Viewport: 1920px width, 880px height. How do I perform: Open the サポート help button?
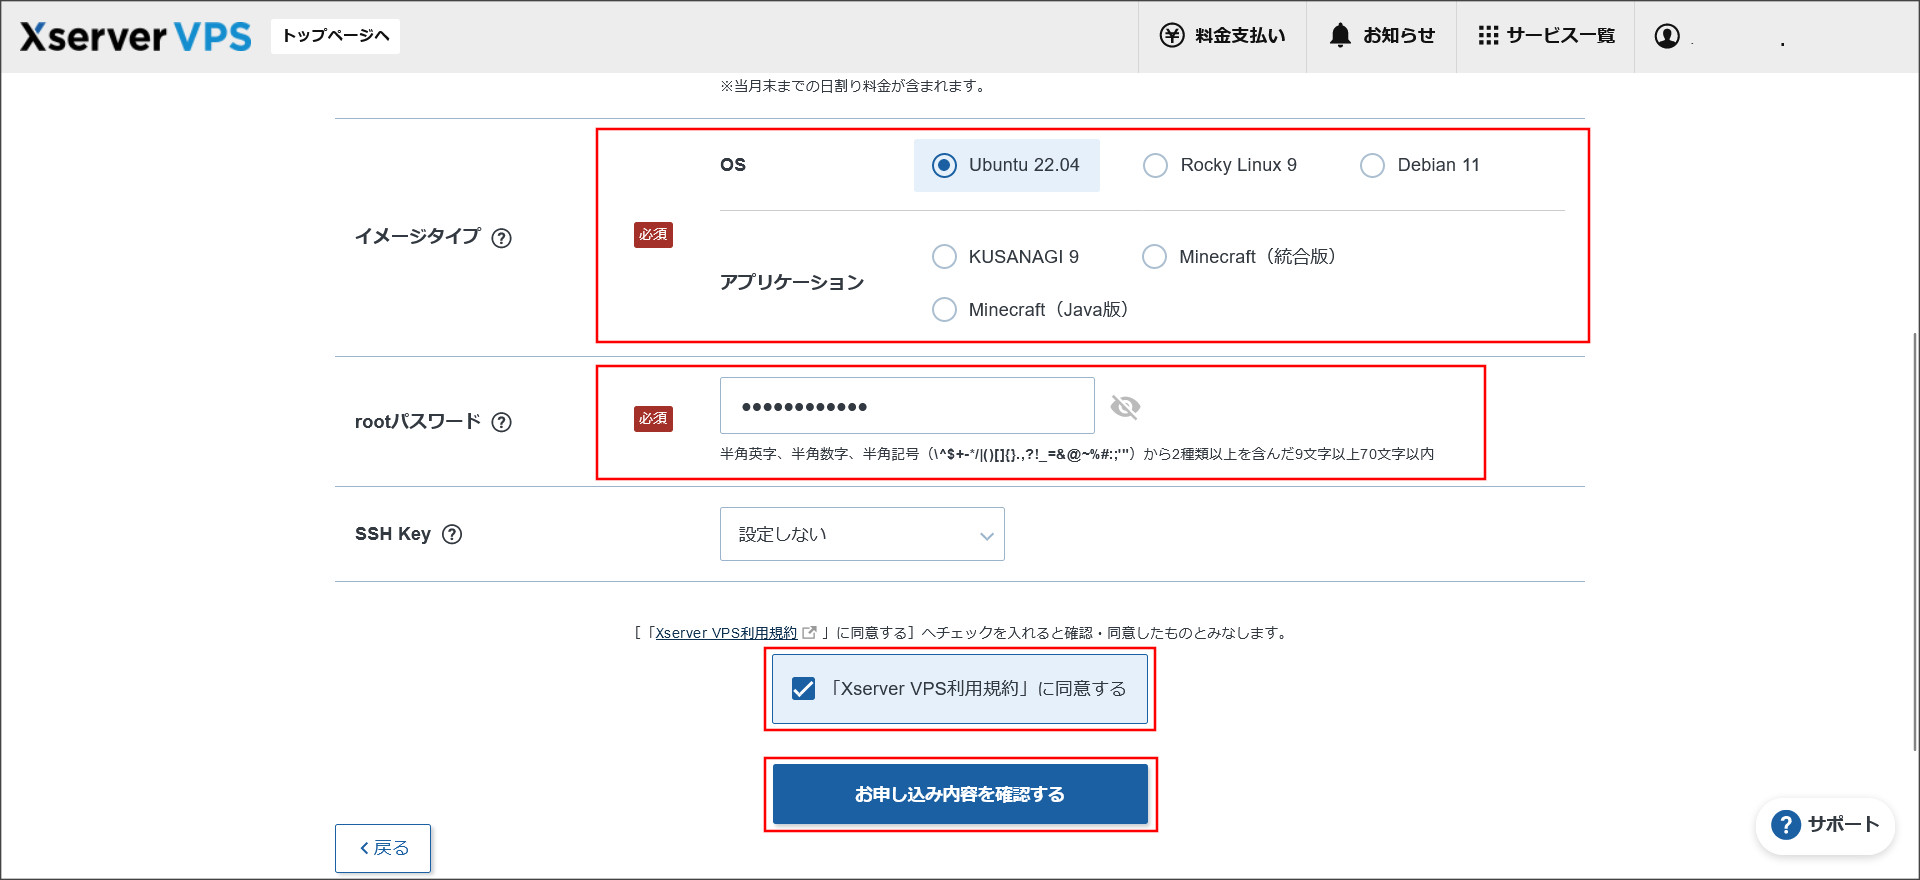tap(1825, 825)
